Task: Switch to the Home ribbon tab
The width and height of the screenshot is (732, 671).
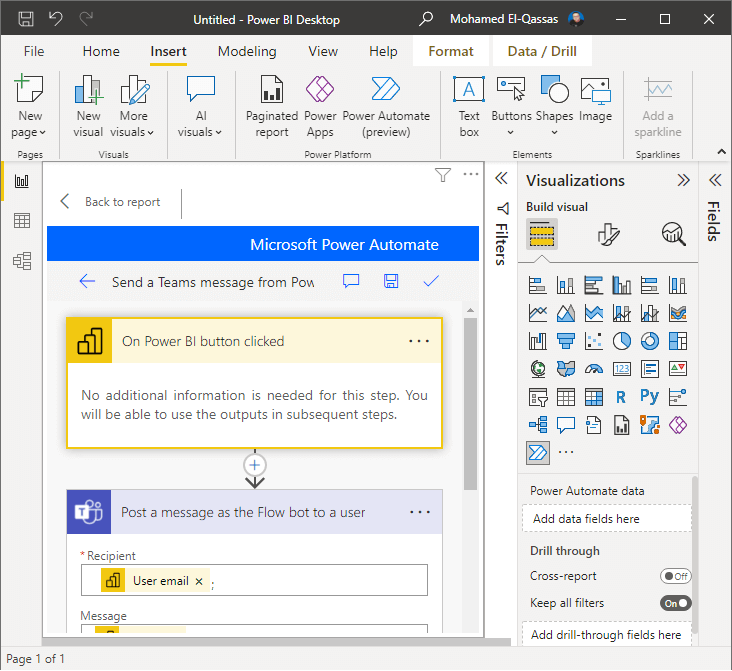Action: coord(101,51)
